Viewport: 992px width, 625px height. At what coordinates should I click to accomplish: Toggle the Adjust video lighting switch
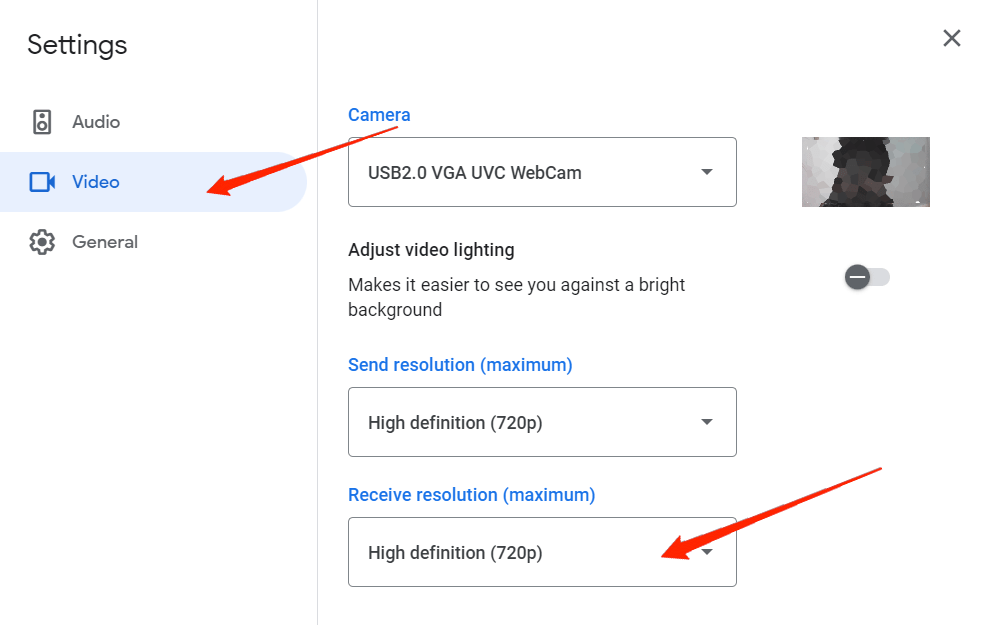(867, 277)
